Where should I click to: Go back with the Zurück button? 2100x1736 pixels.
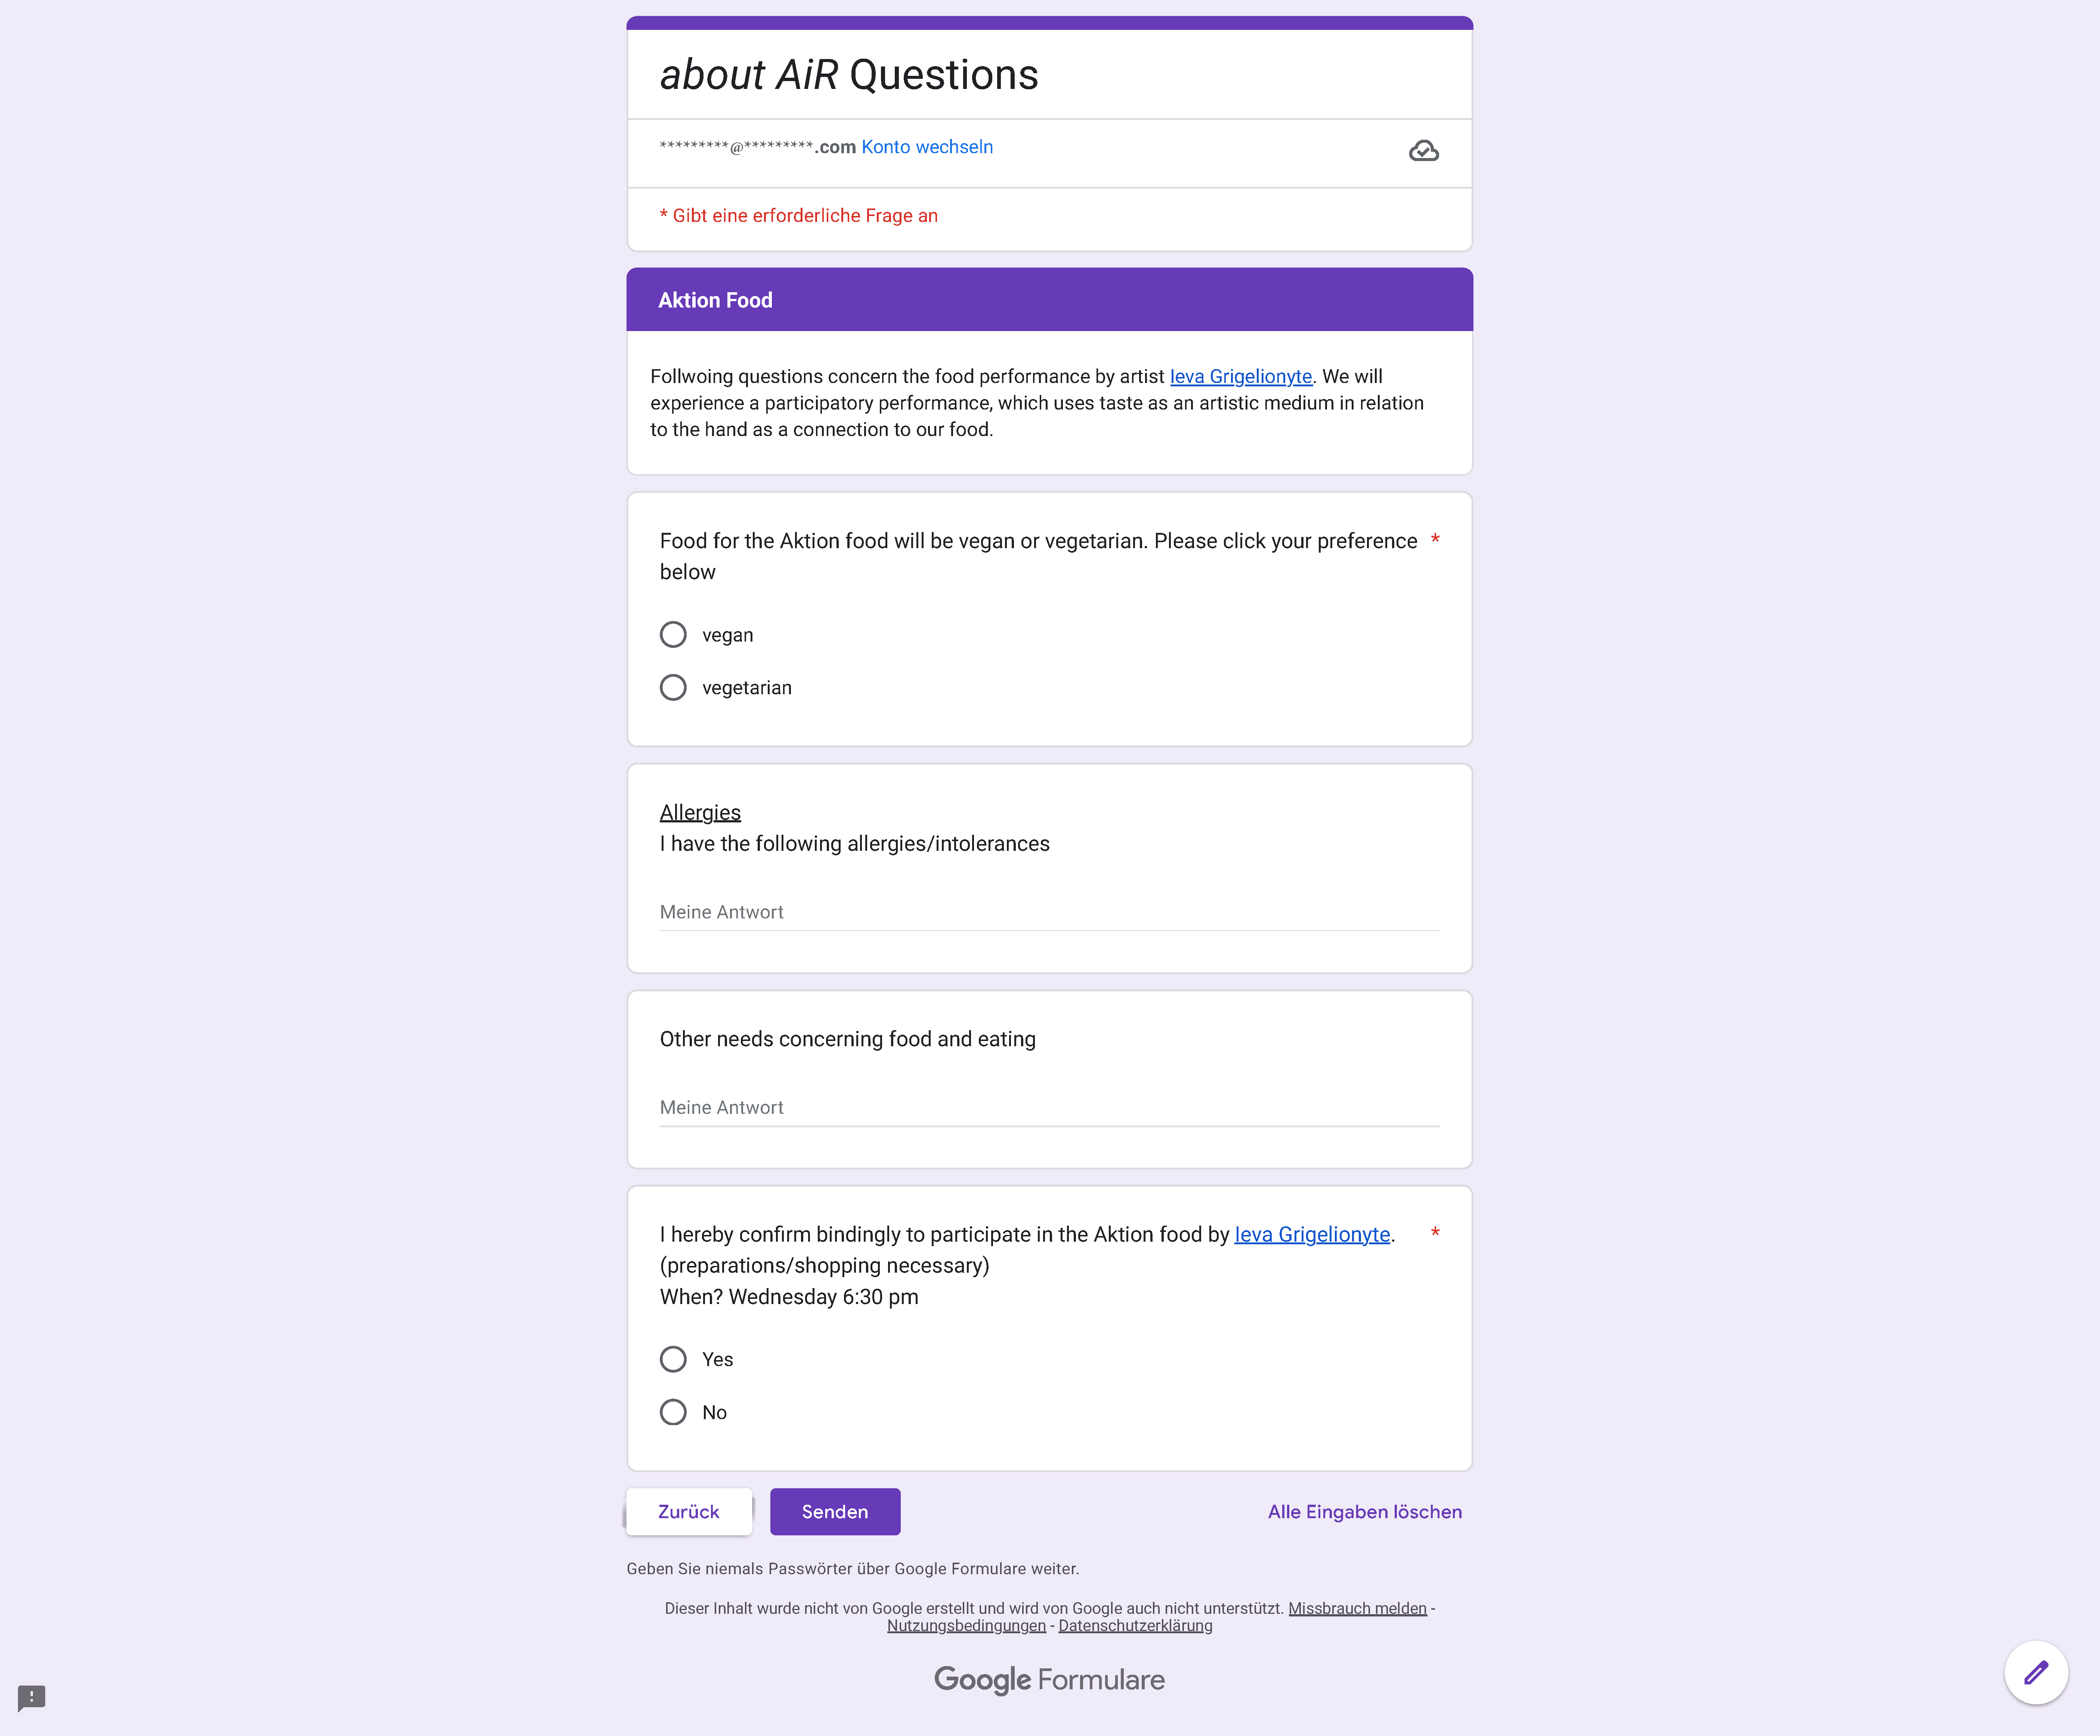(688, 1511)
